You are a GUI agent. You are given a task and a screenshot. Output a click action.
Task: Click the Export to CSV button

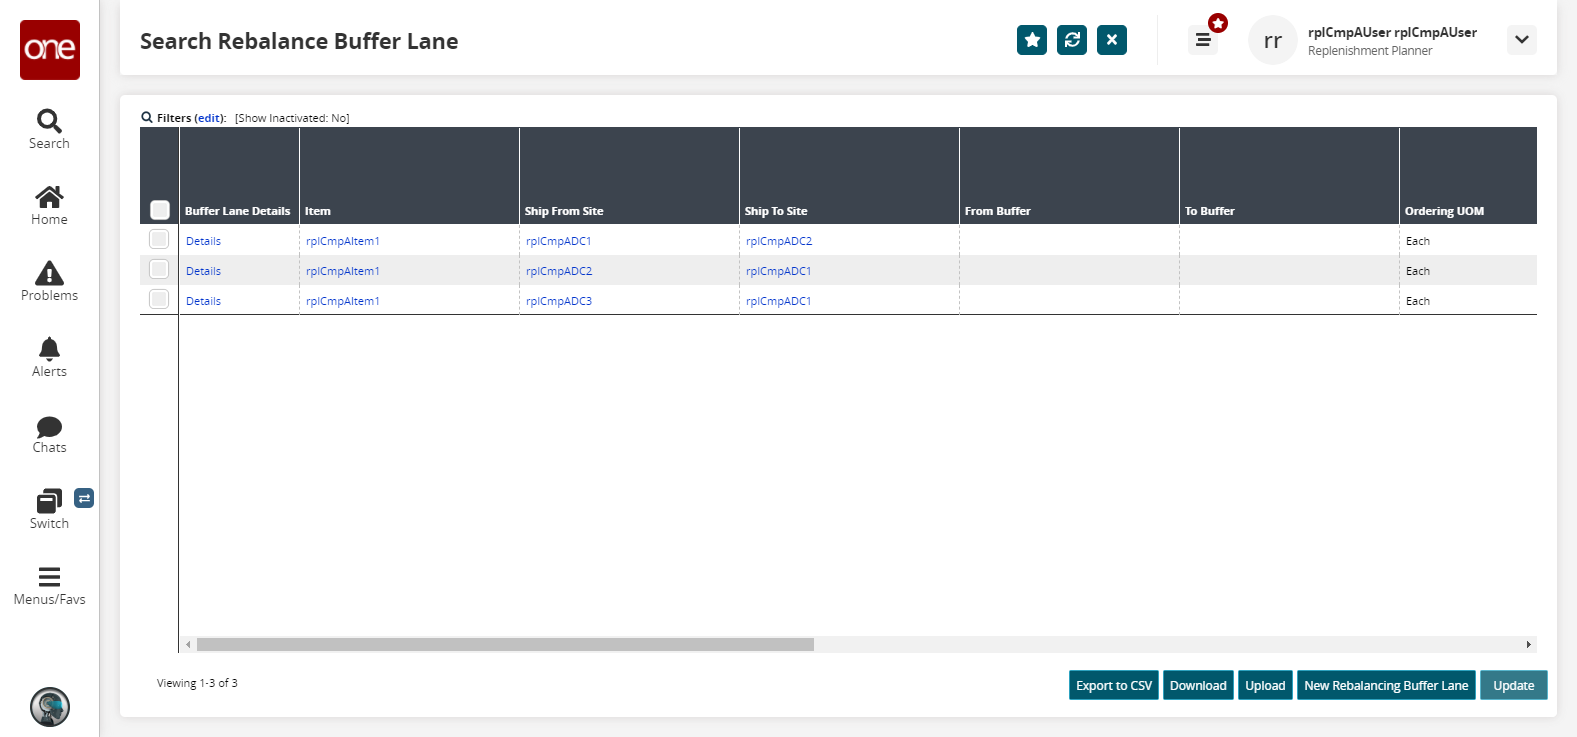[x=1113, y=685]
